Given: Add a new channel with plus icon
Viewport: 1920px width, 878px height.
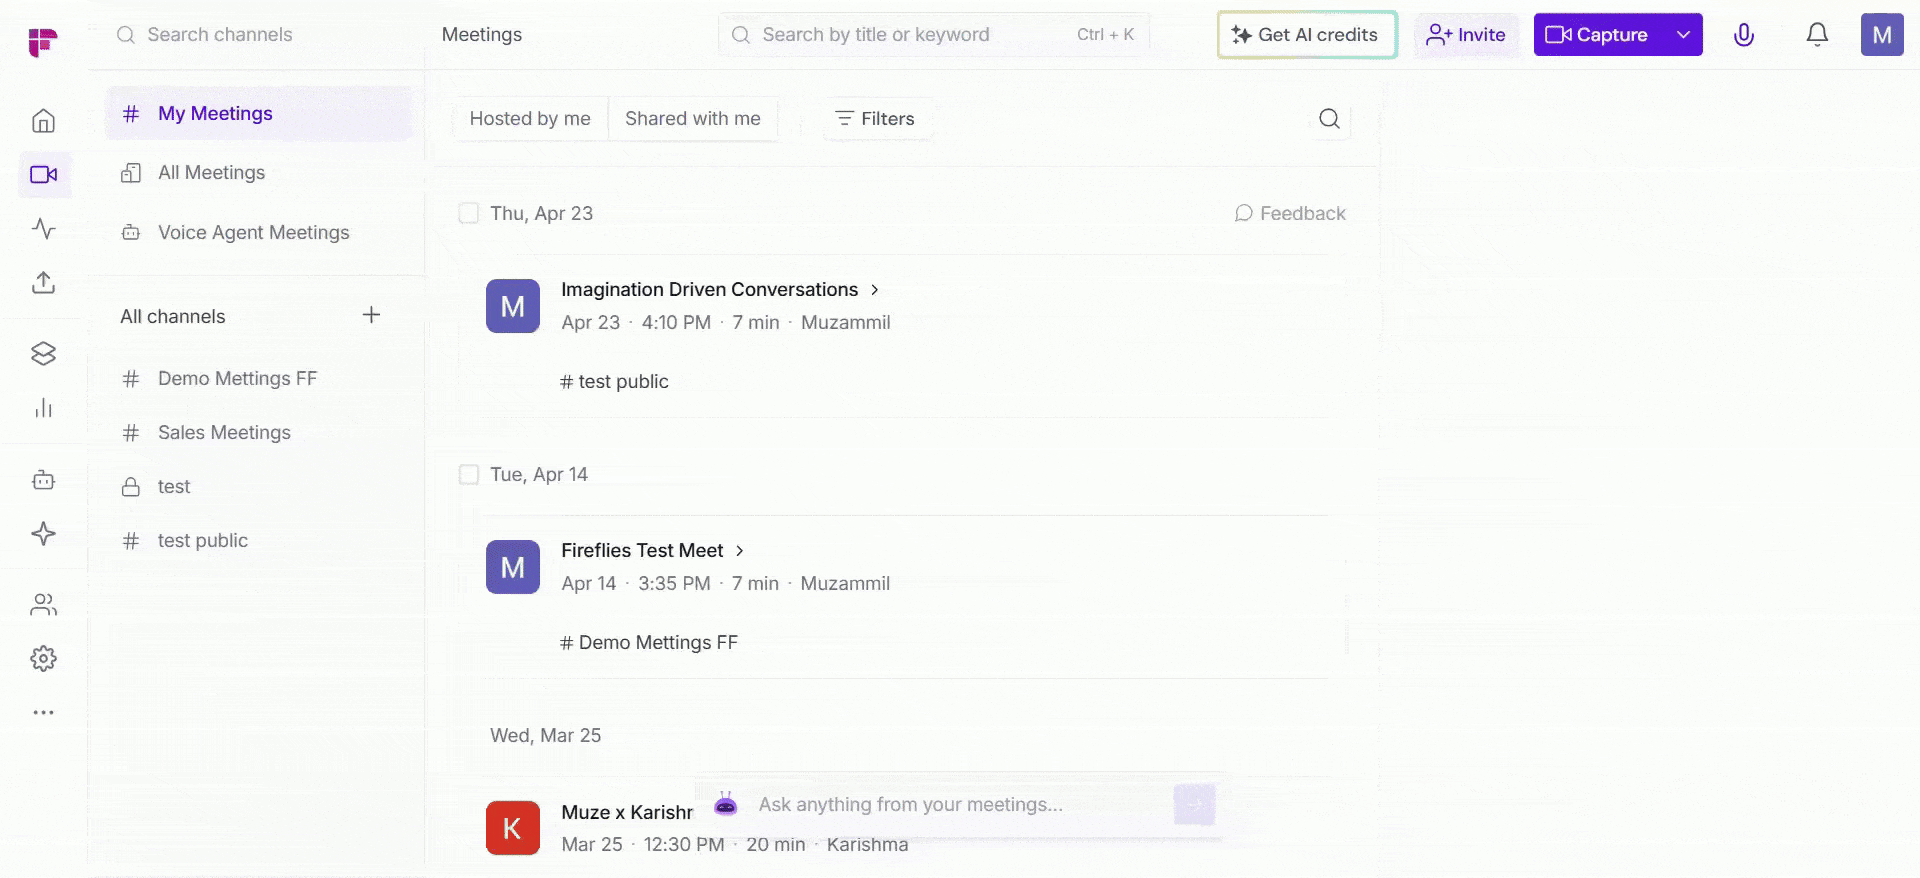Looking at the screenshot, I should [371, 315].
